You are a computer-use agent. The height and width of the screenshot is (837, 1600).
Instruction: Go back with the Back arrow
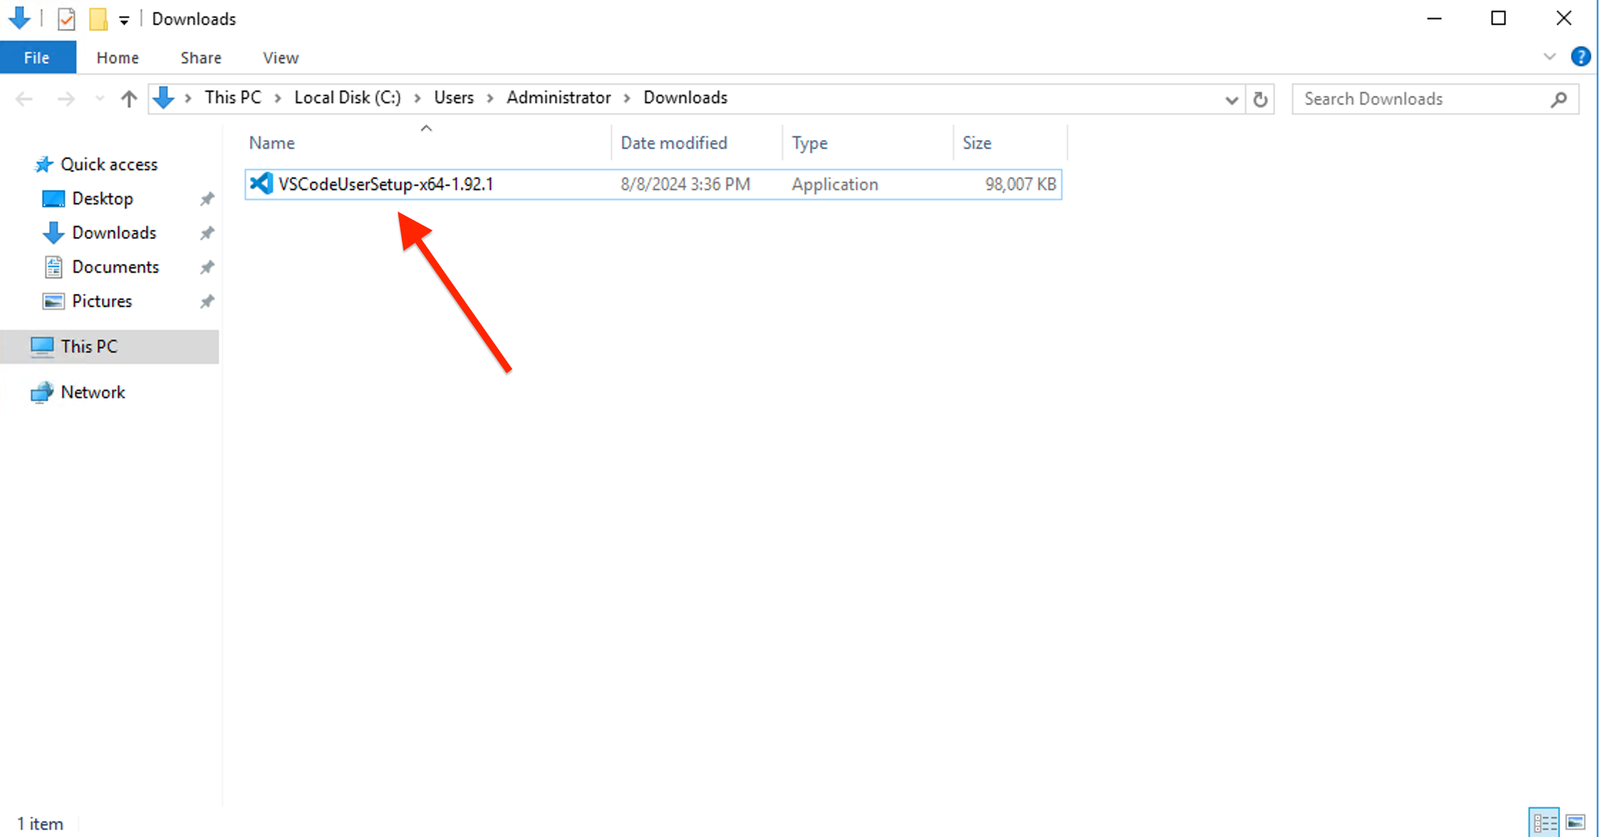tap(25, 99)
